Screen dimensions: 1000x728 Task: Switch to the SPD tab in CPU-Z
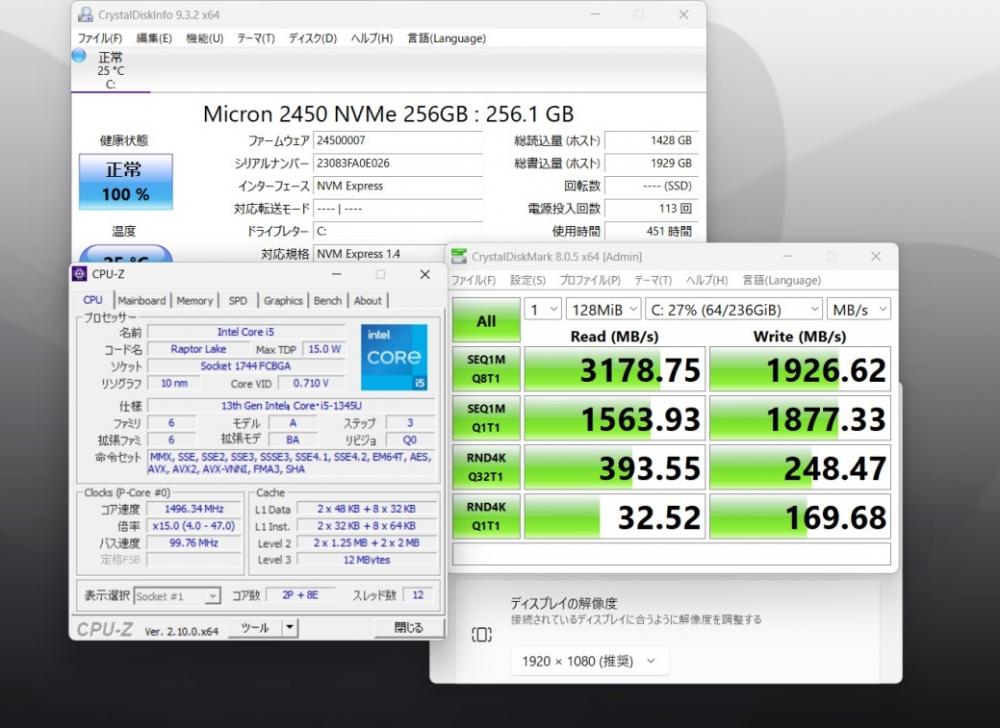[238, 300]
